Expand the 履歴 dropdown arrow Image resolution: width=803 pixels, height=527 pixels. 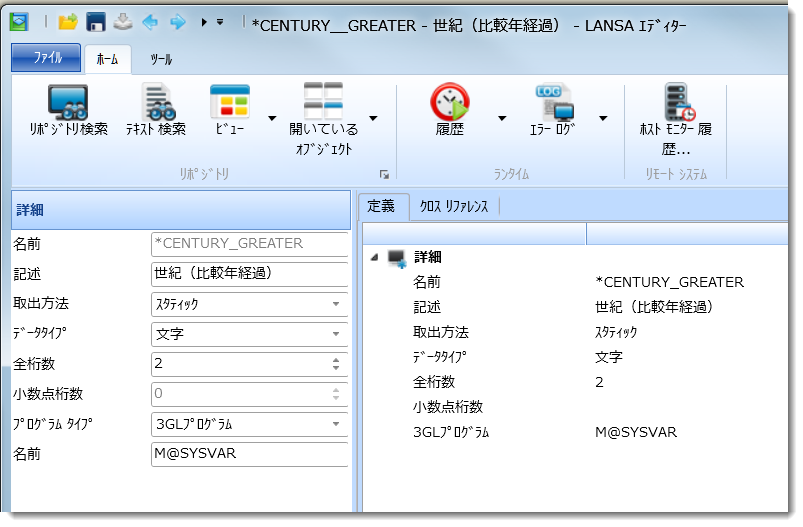502,118
